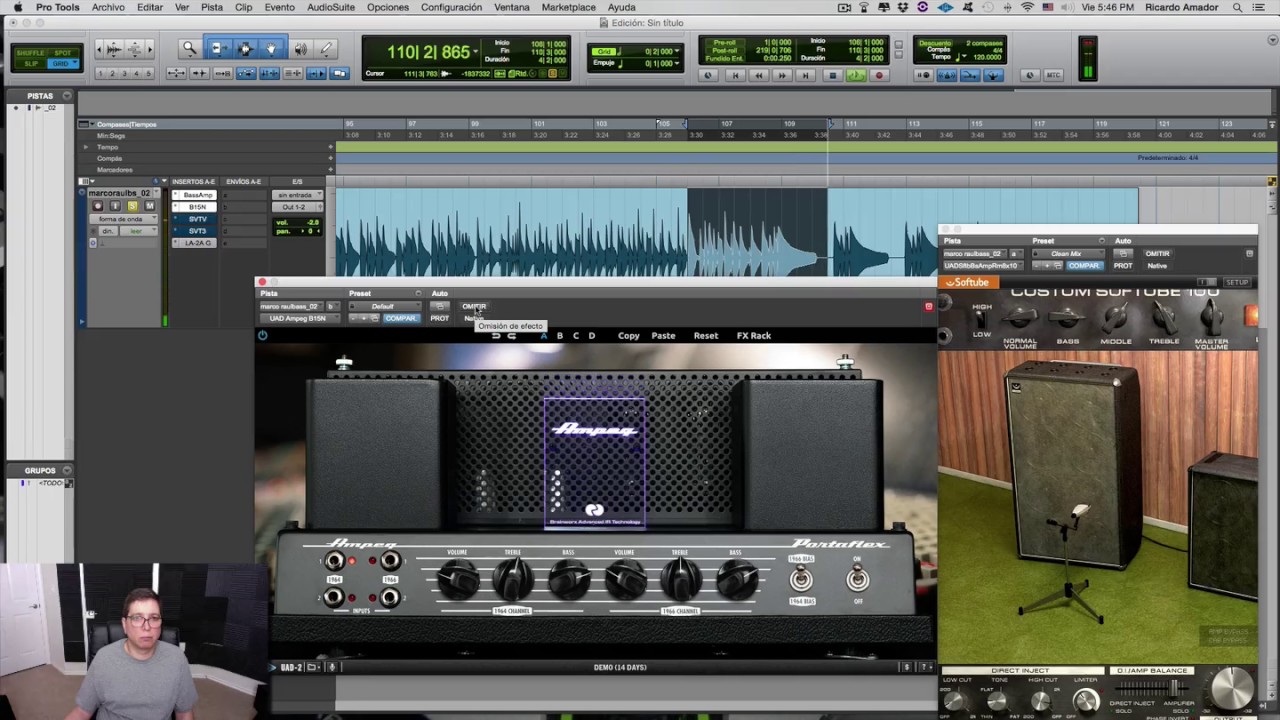Flip the amp ON/OFF power switch
Image resolution: width=1280 pixels, height=720 pixels.
[x=857, y=579]
